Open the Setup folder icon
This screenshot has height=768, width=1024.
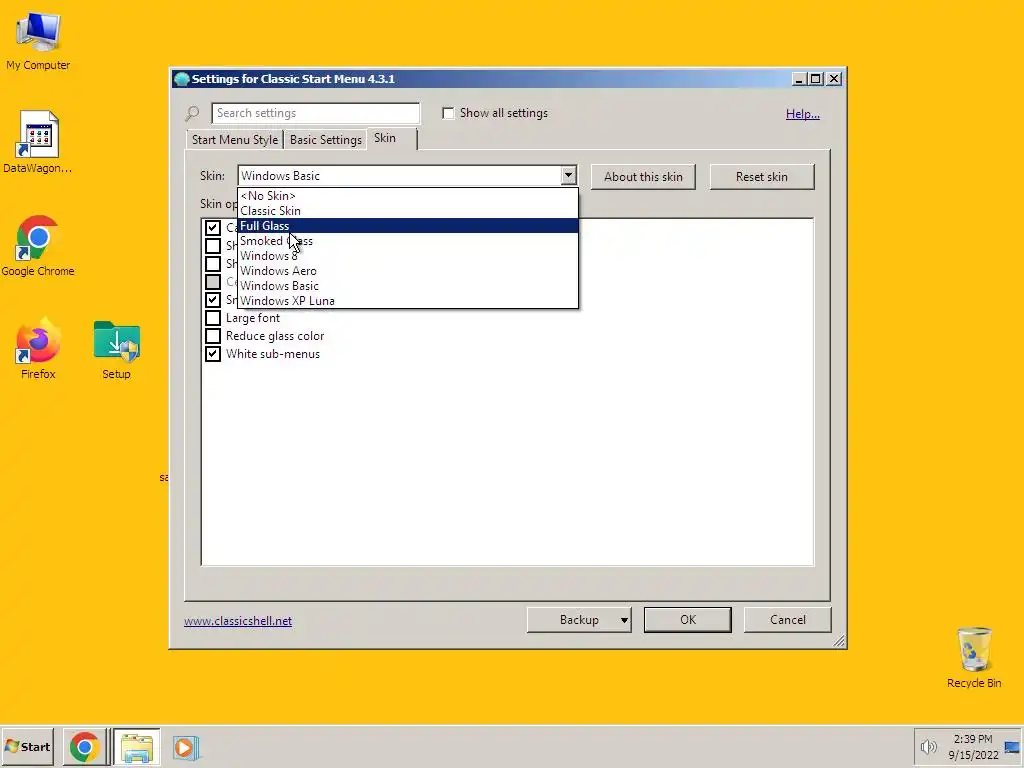tap(116, 349)
